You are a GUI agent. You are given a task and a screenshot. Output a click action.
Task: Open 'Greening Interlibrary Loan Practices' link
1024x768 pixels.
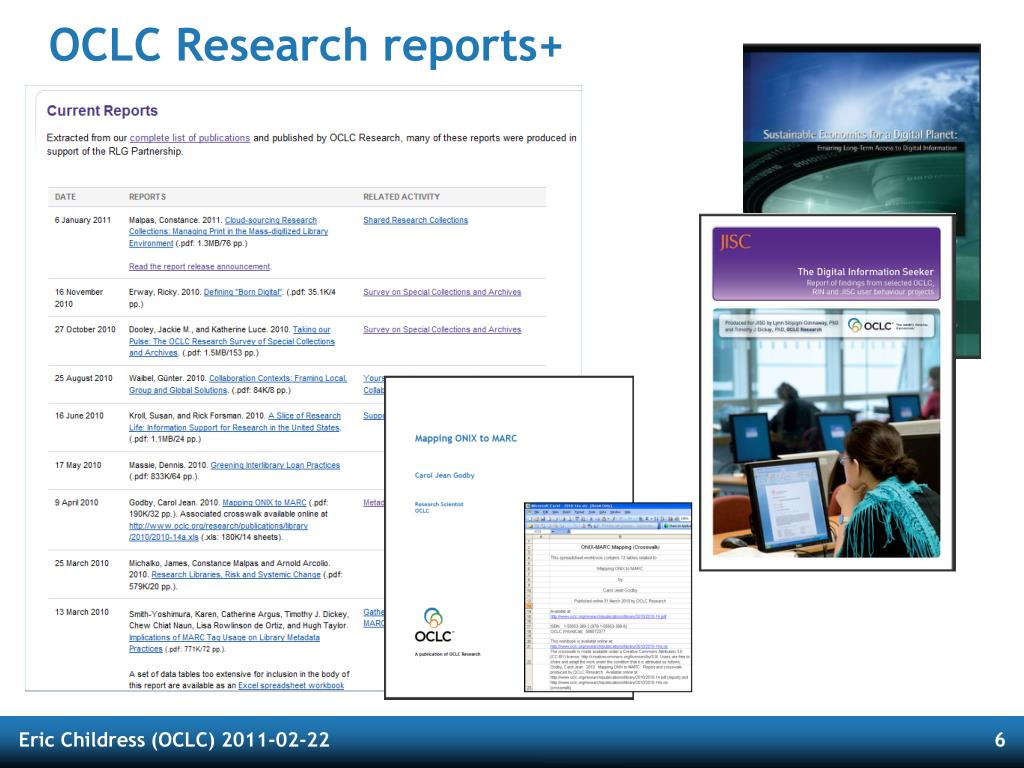coord(275,465)
